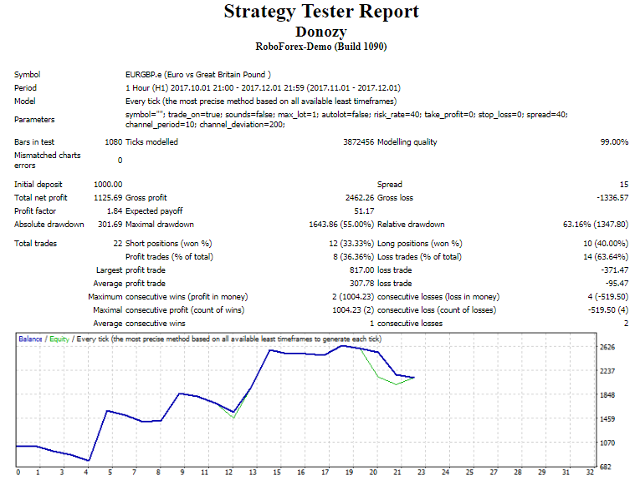Click the chart y-axis value '1848'
This screenshot has width=640, height=480.
click(607, 395)
